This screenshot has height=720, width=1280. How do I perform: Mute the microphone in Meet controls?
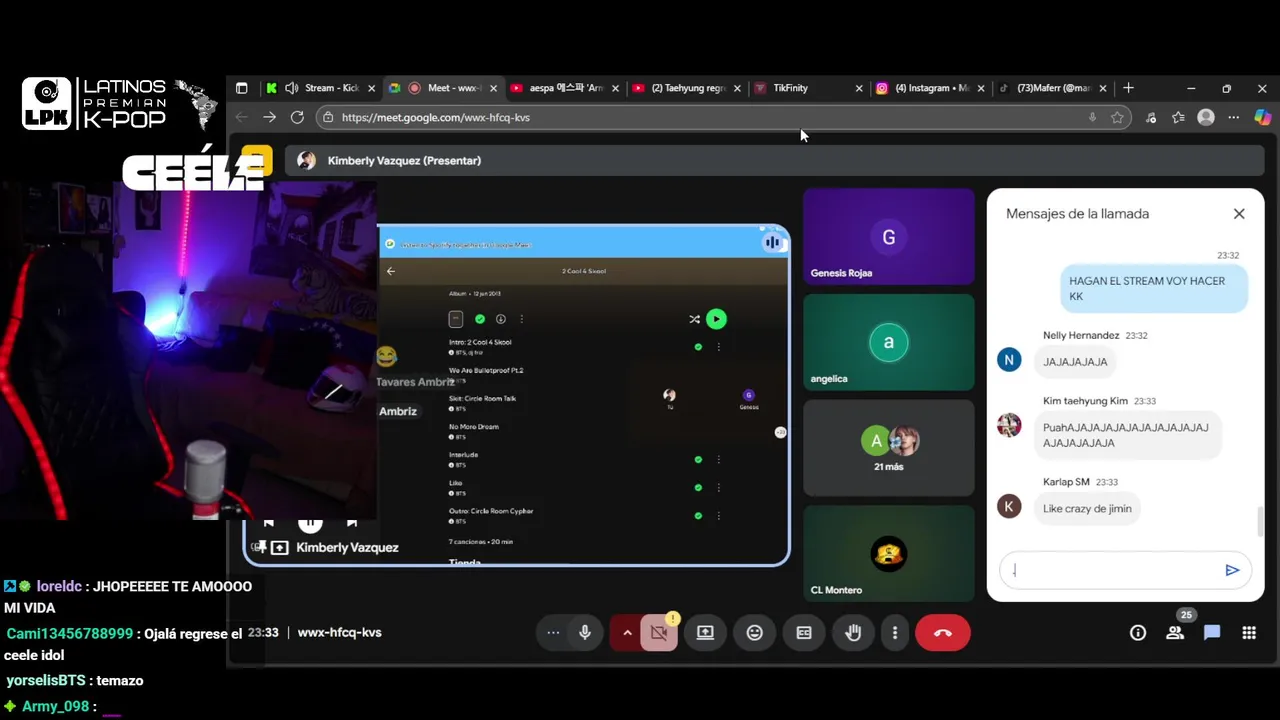pyautogui.click(x=585, y=633)
